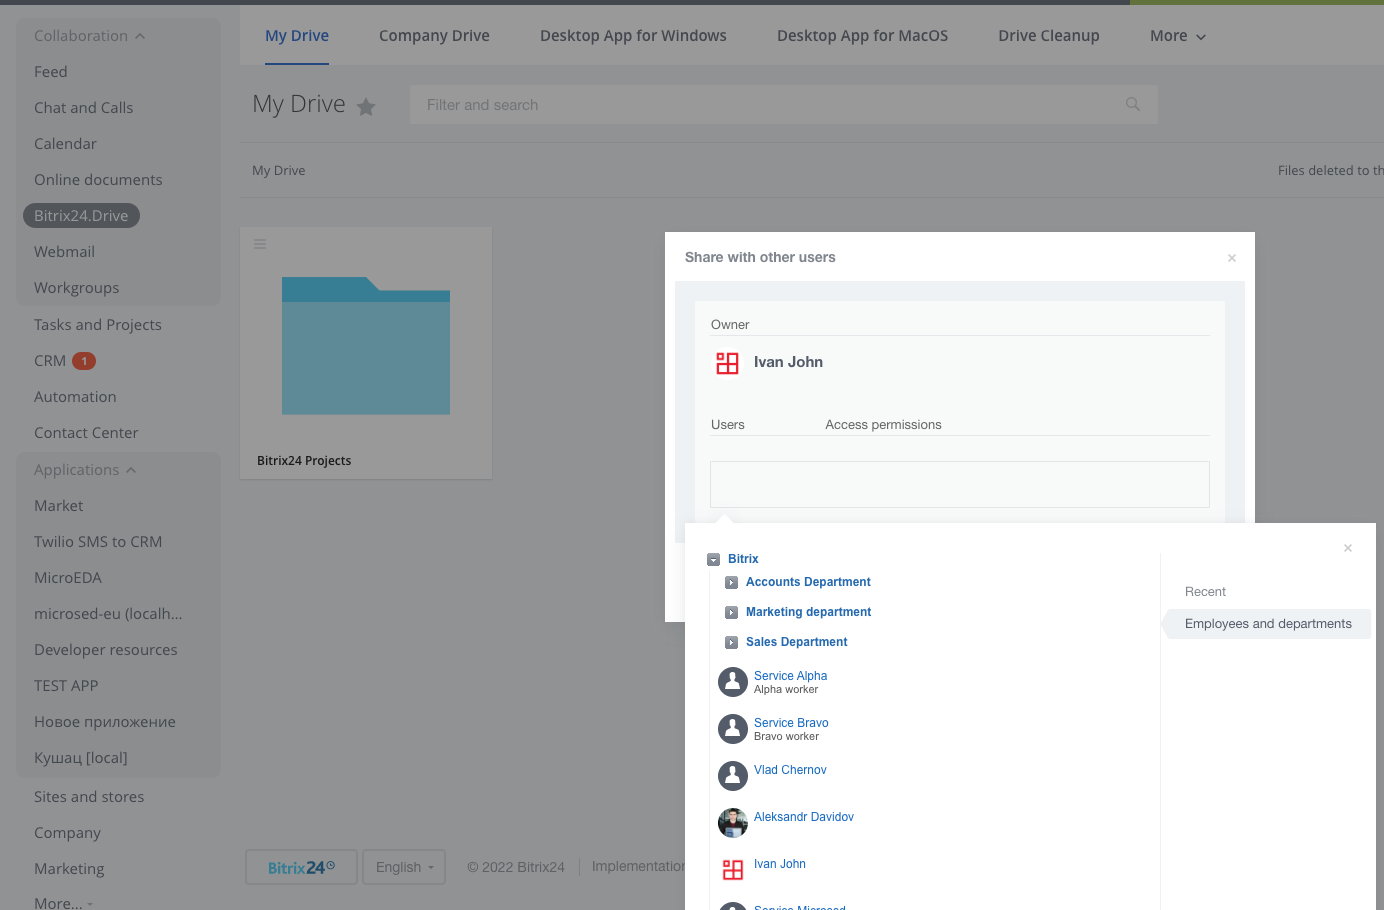Close the Share with other users dialog
1384x910 pixels.
click(1232, 258)
